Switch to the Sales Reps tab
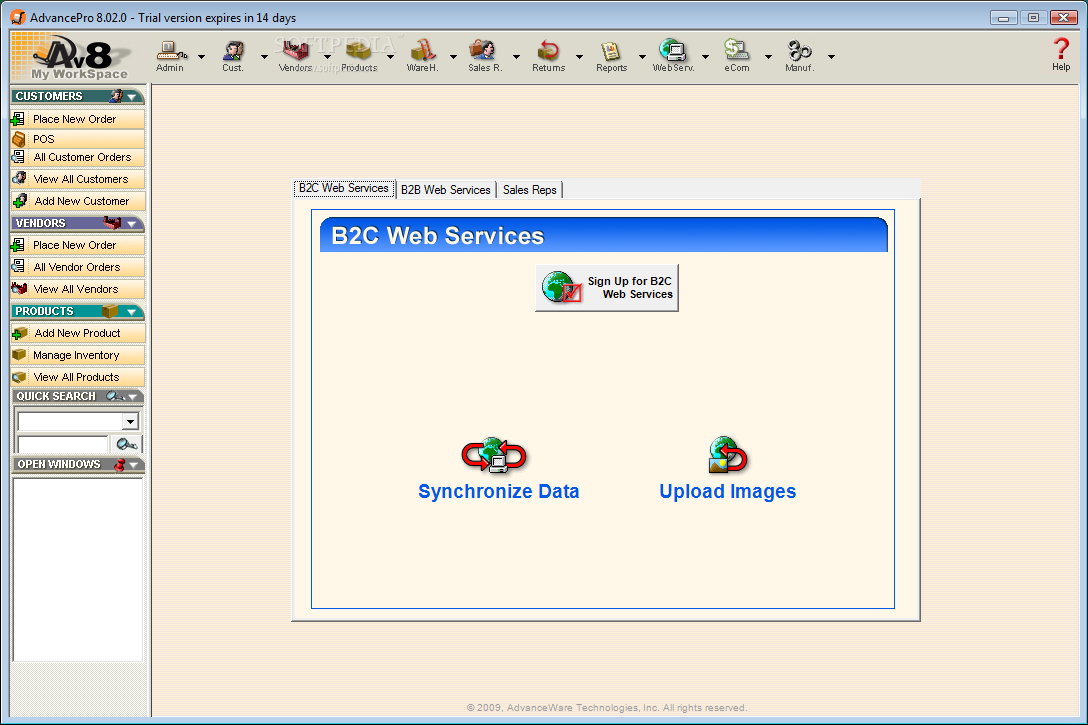This screenshot has width=1088, height=725. (529, 189)
